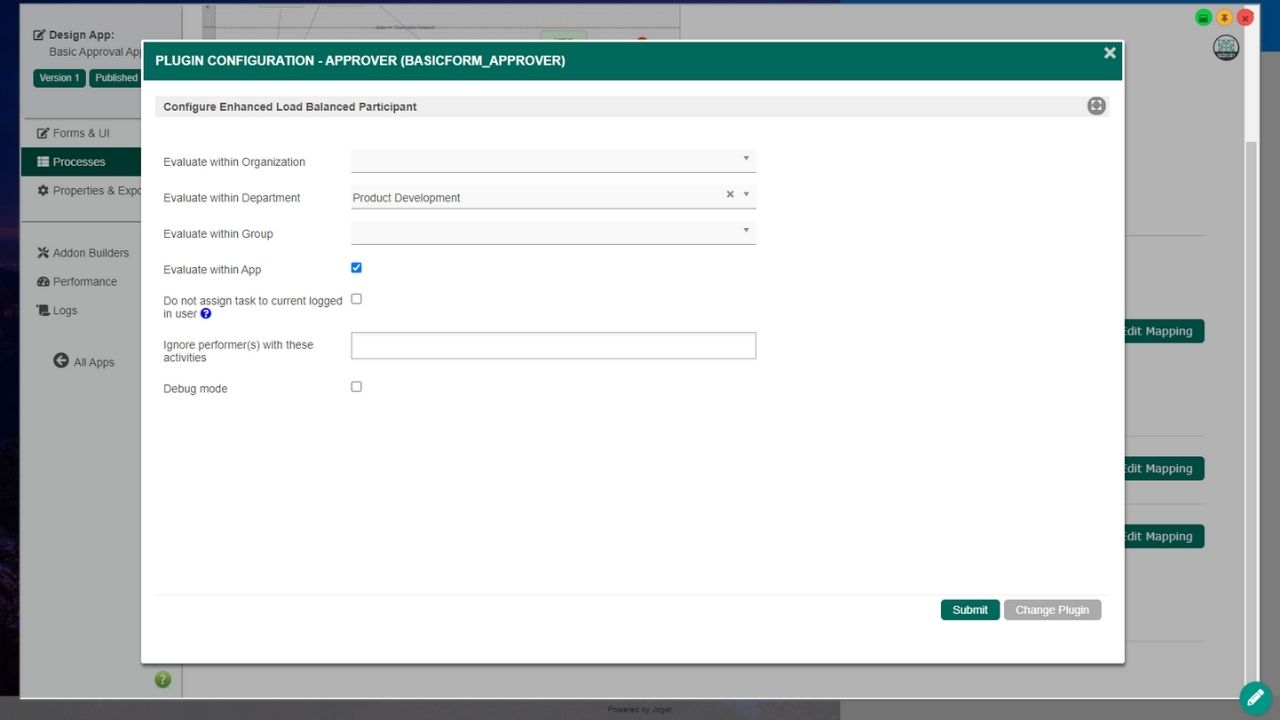Click the orange pin window icon
The image size is (1280, 720).
click(x=1224, y=18)
